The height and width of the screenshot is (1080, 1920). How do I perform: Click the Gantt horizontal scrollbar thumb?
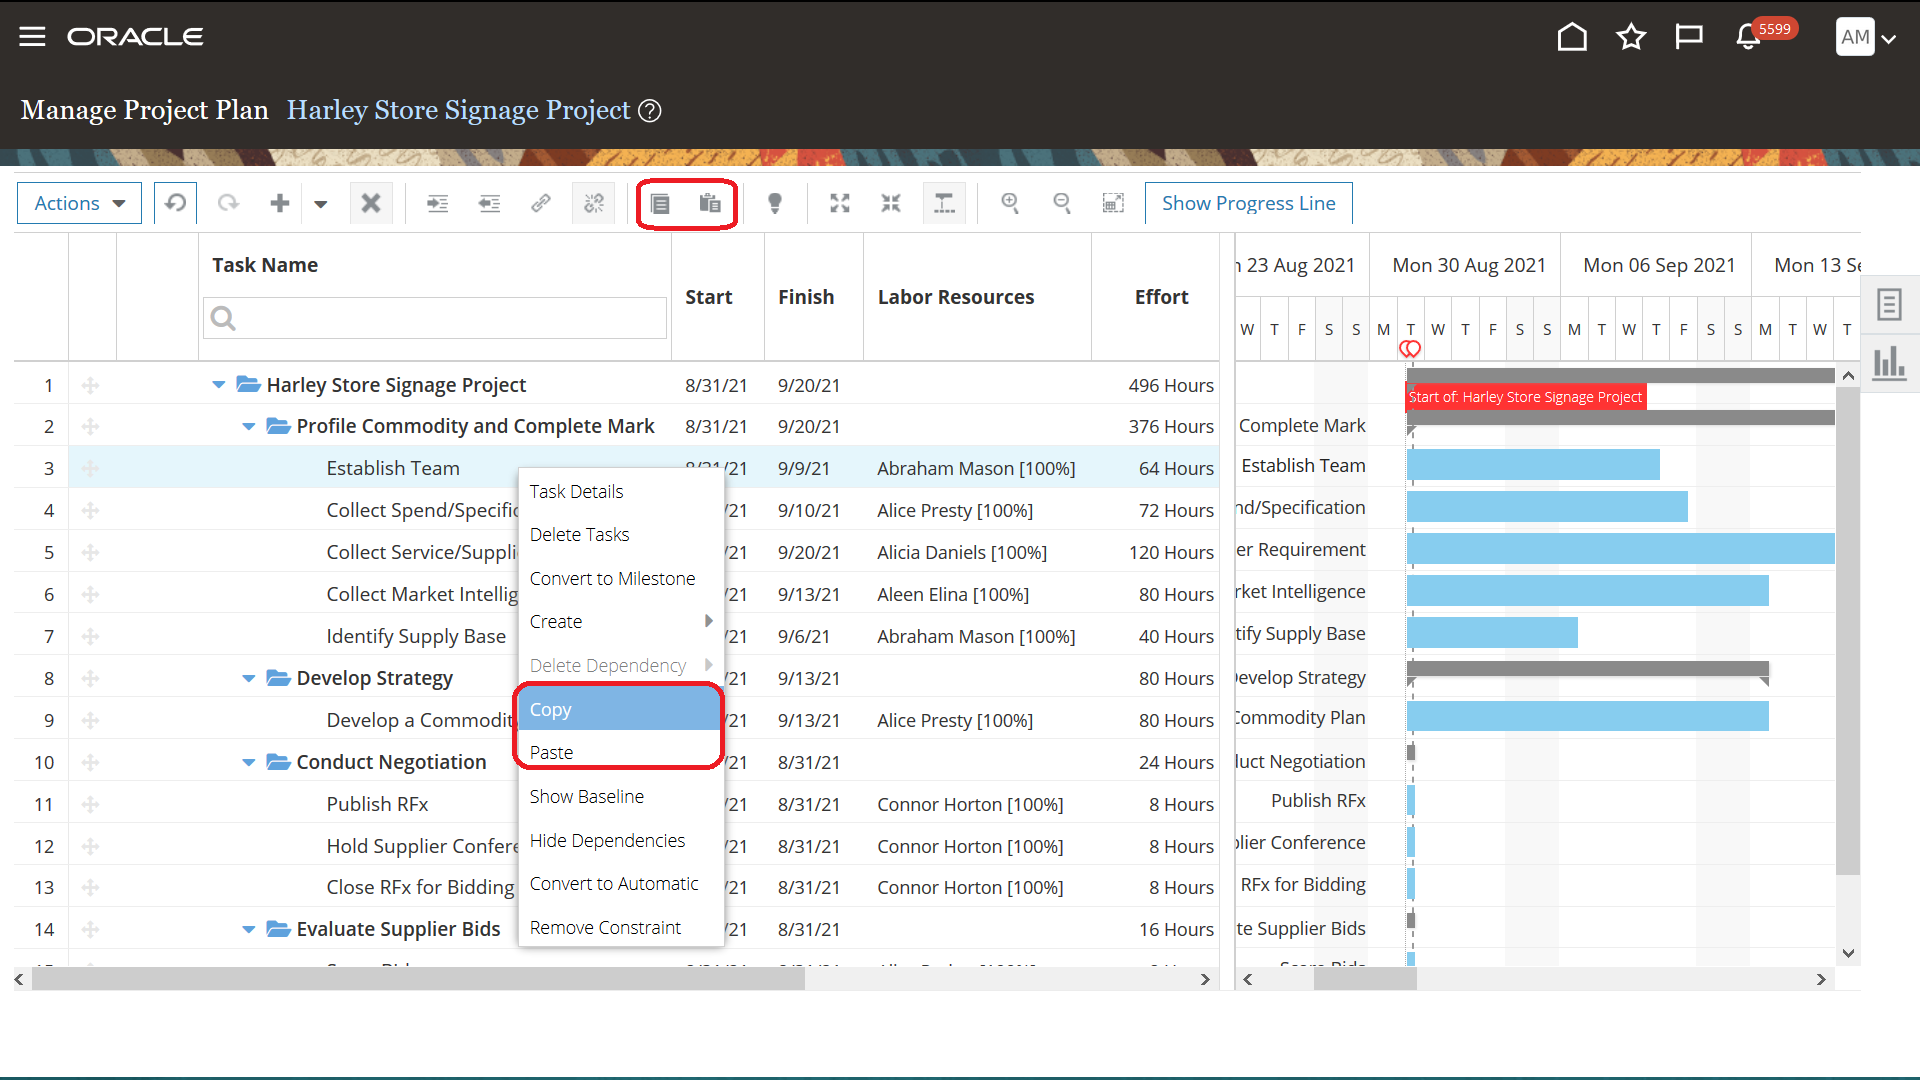pyautogui.click(x=1365, y=980)
